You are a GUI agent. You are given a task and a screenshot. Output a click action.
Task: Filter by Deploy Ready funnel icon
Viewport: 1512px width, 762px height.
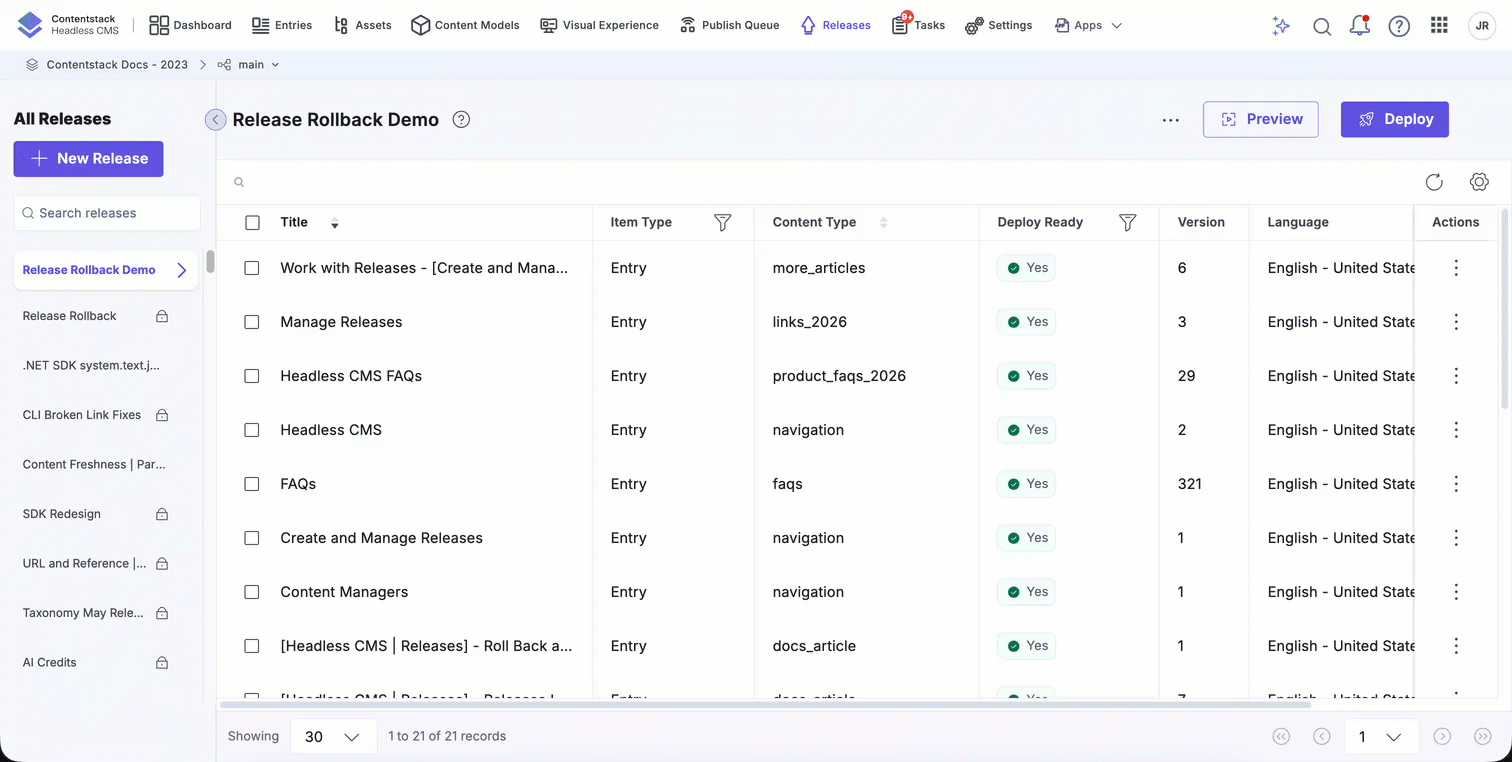(1127, 223)
